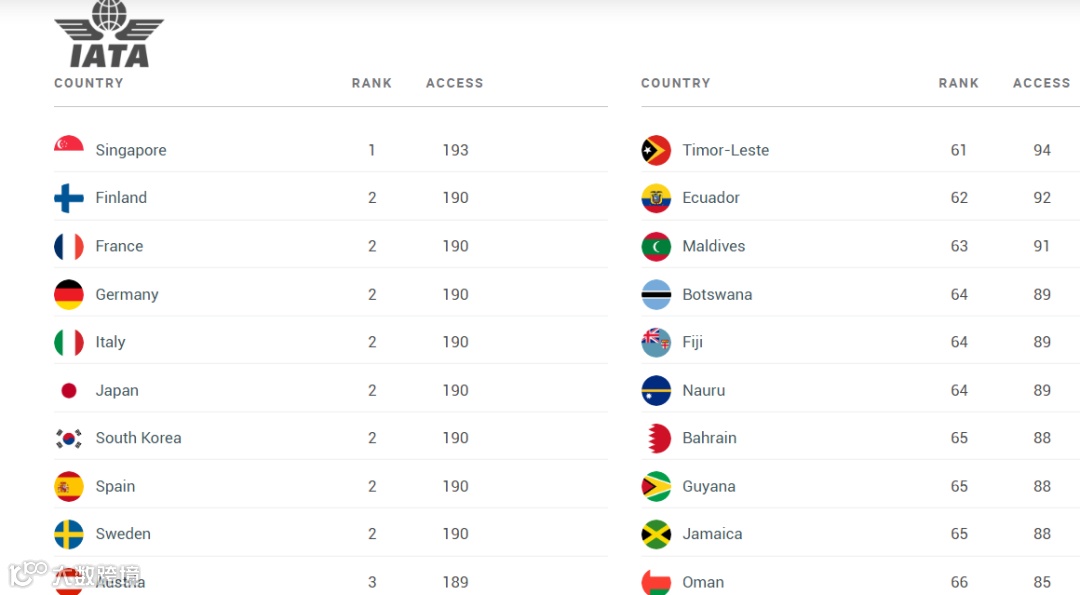Image resolution: width=1080 pixels, height=595 pixels.
Task: Click the Jamaica flag icon
Action: [x=656, y=534]
